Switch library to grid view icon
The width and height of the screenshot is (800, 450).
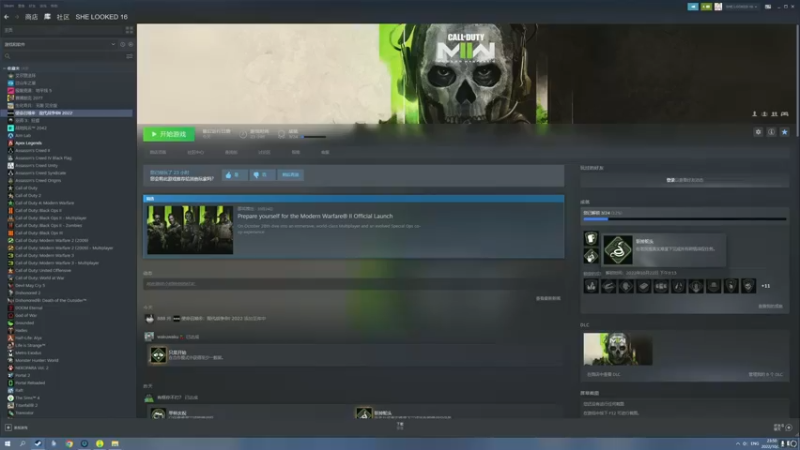[x=129, y=30]
